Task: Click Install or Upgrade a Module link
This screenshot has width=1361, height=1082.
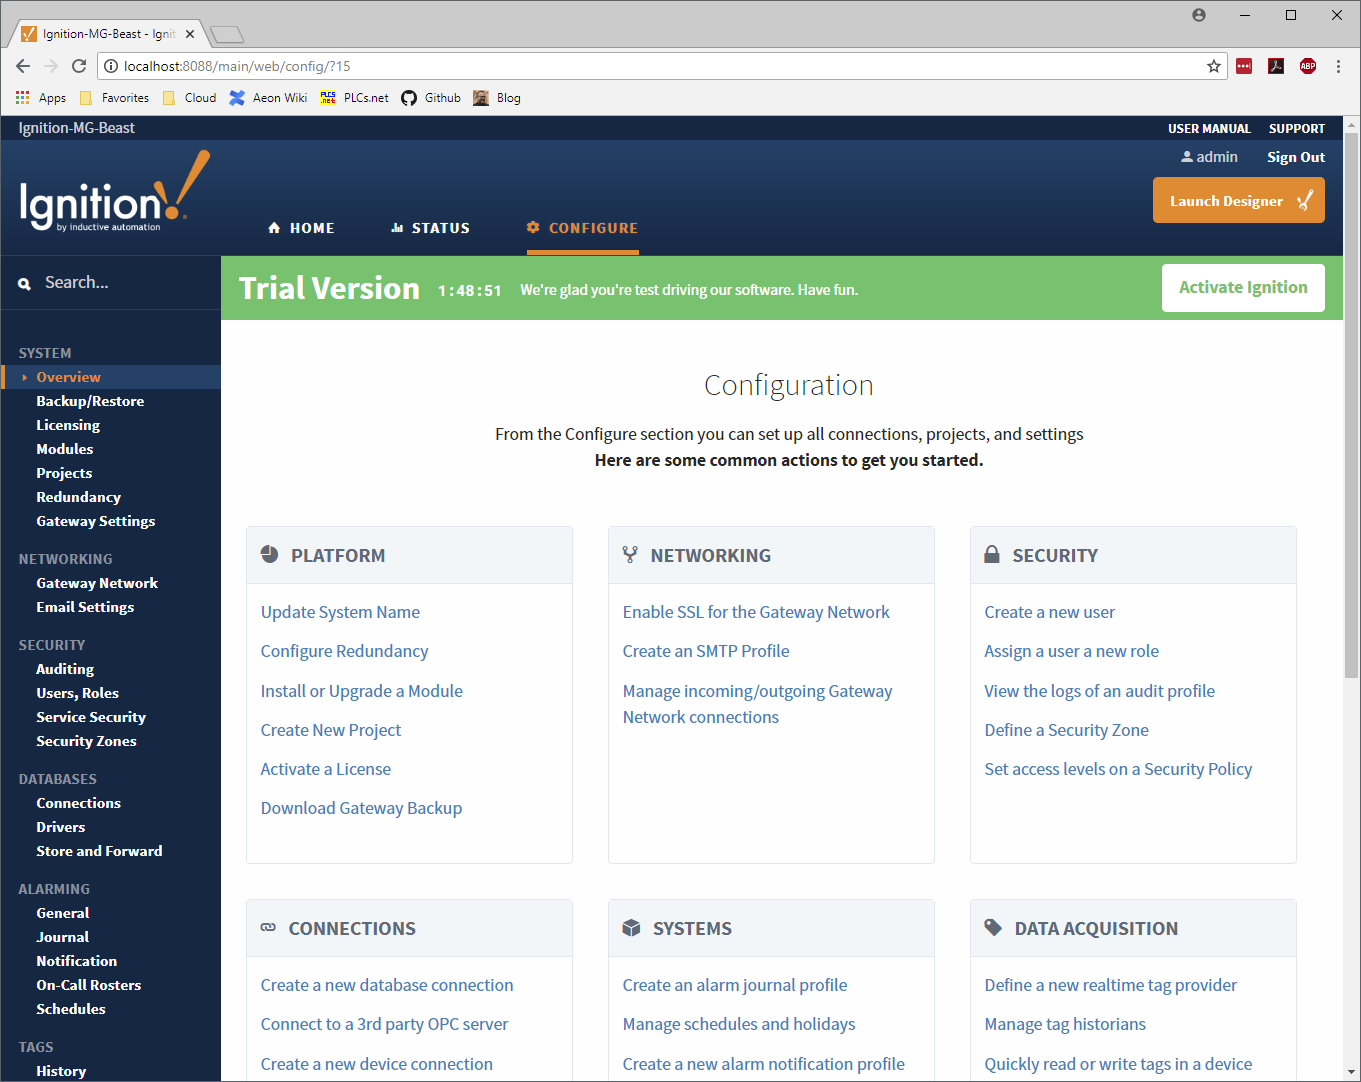Action: coord(362,691)
